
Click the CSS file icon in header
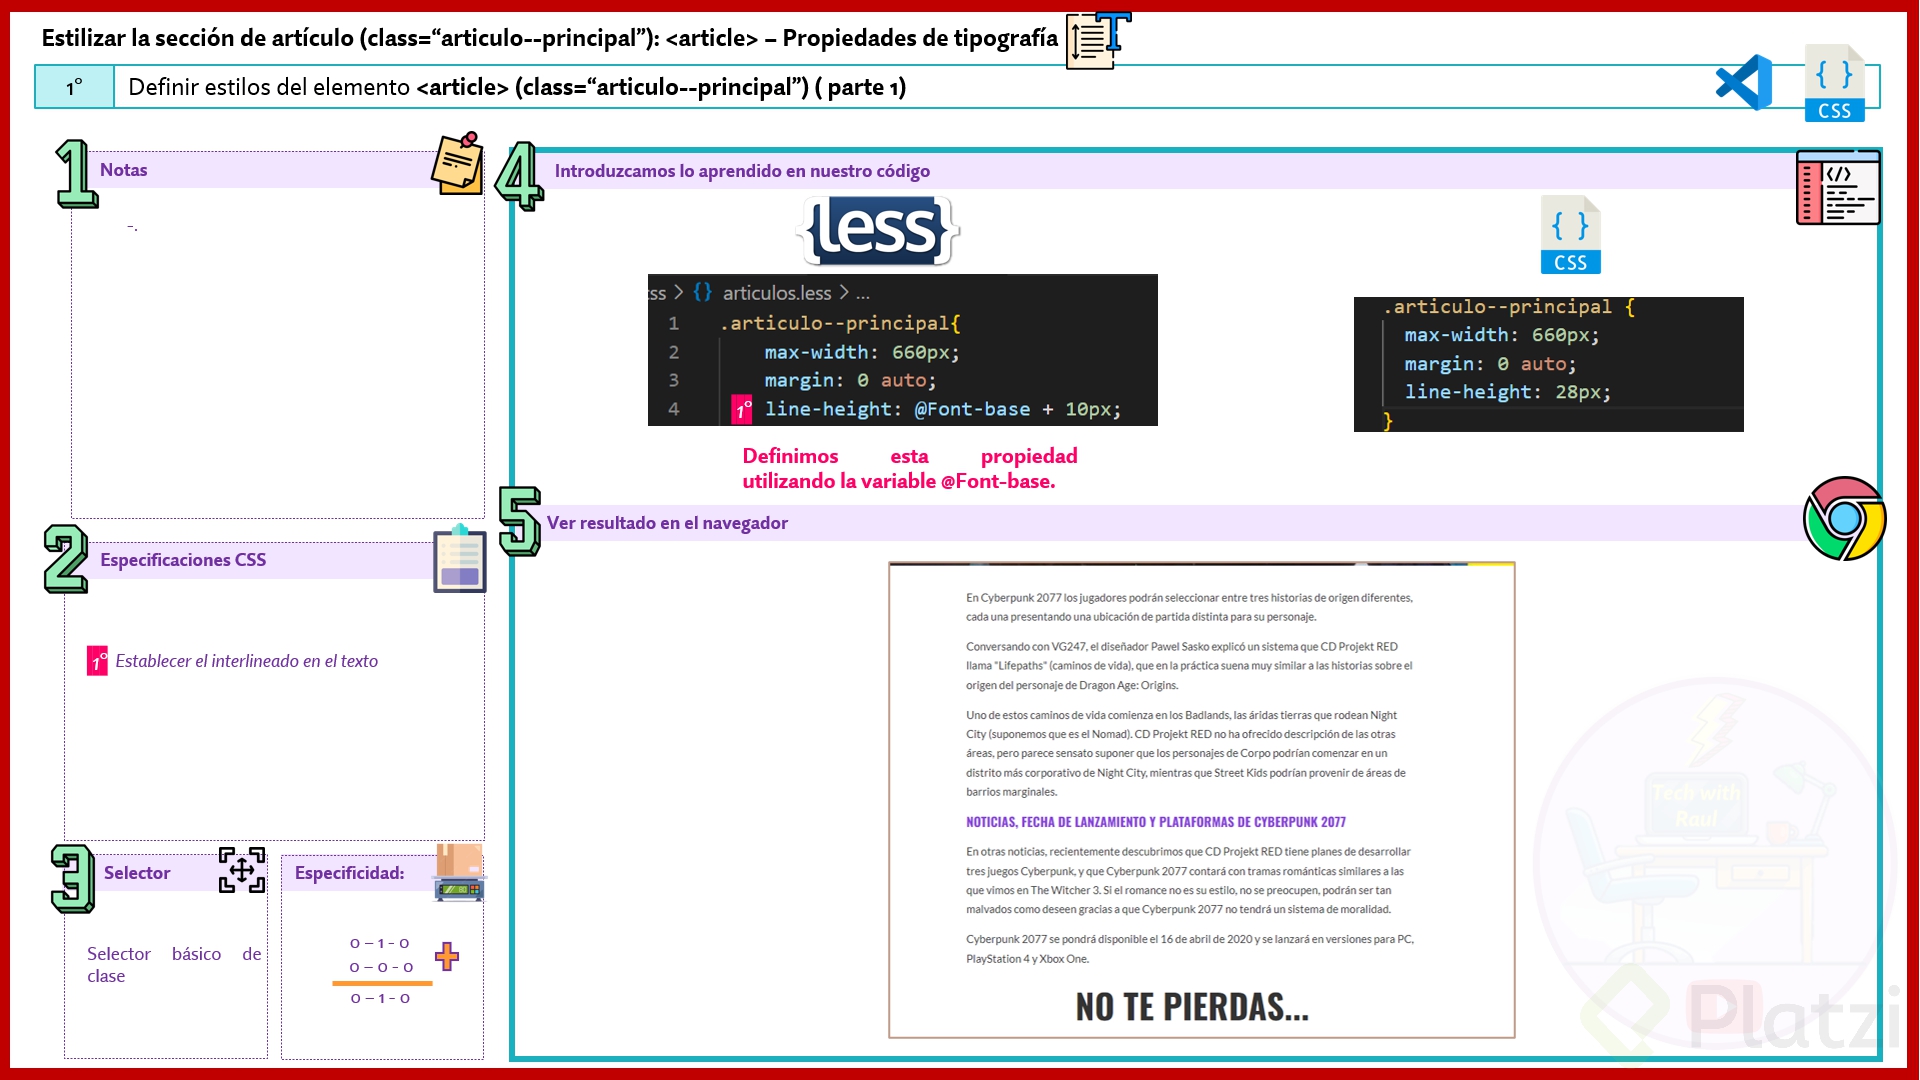[1834, 84]
